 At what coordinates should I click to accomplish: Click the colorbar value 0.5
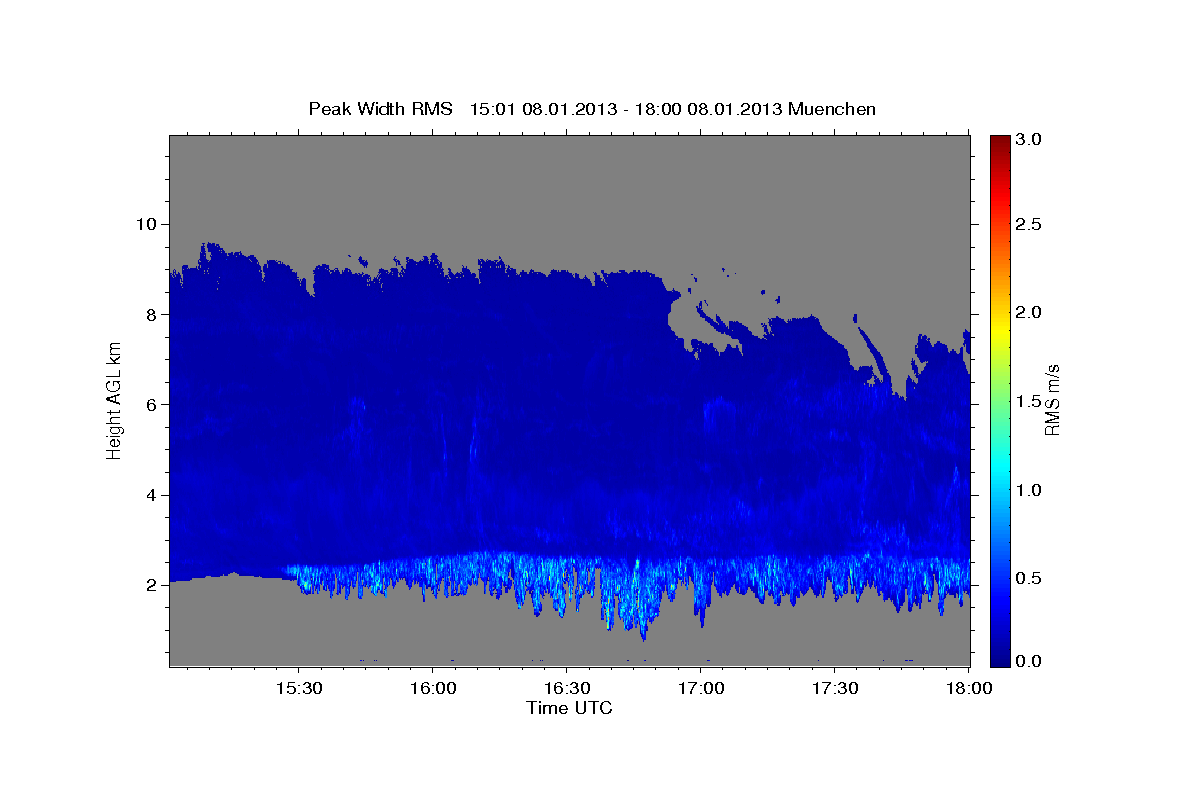1030,578
